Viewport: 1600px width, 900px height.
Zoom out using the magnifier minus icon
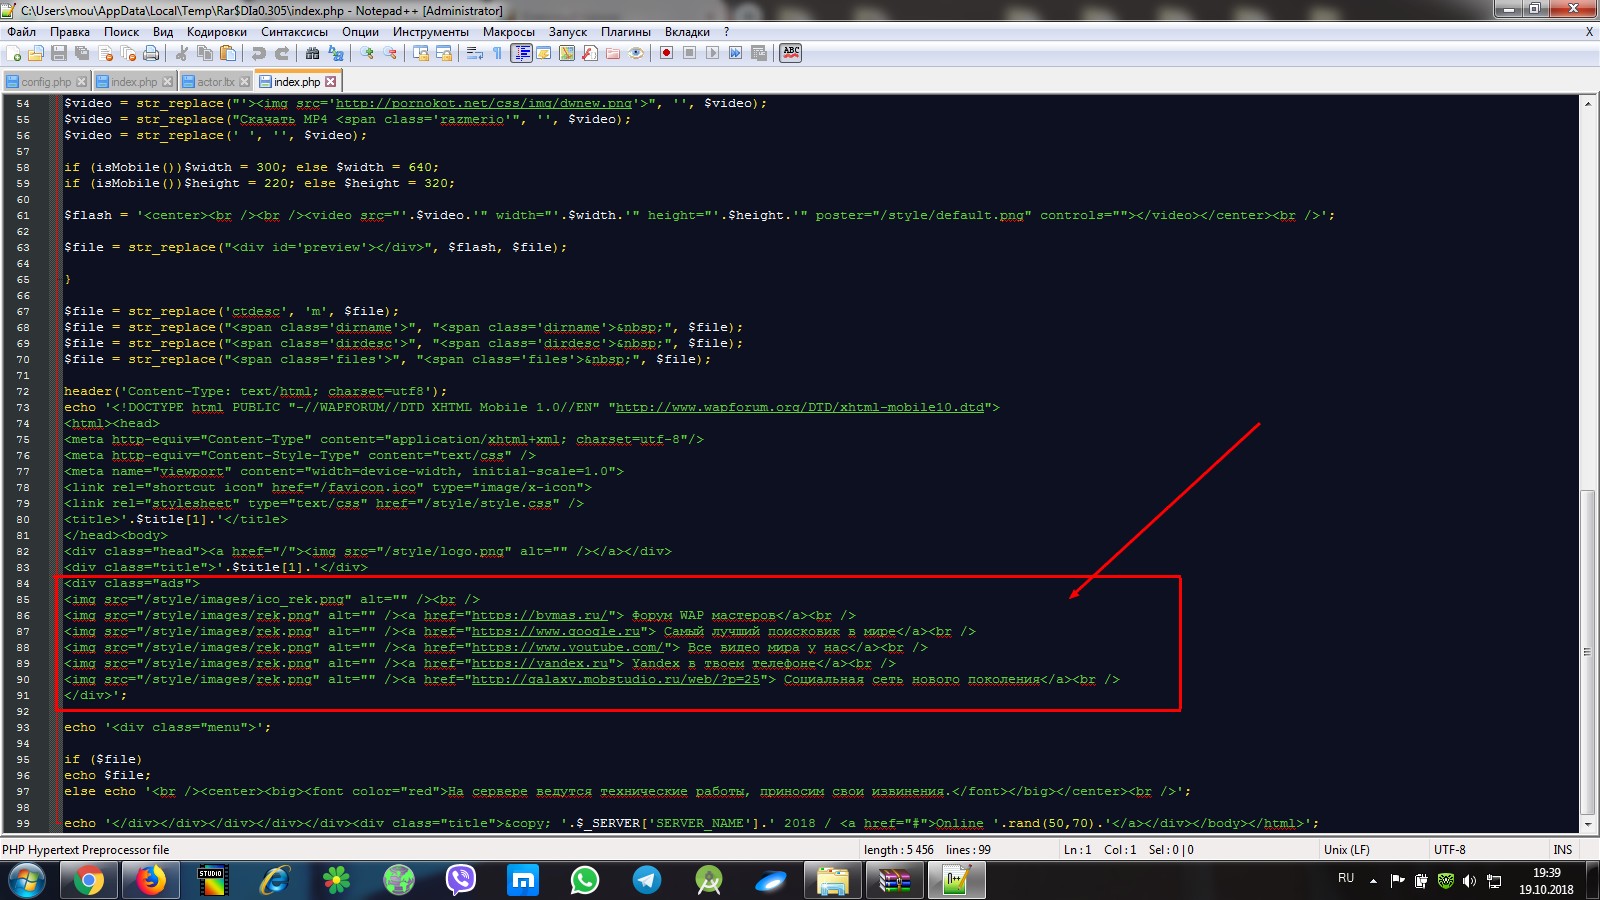[x=390, y=53]
